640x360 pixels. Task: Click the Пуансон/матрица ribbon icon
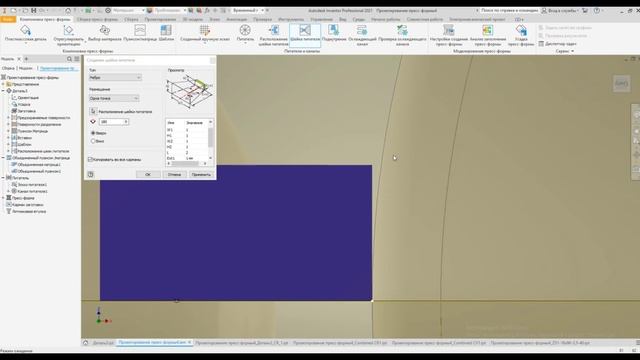(x=140, y=30)
